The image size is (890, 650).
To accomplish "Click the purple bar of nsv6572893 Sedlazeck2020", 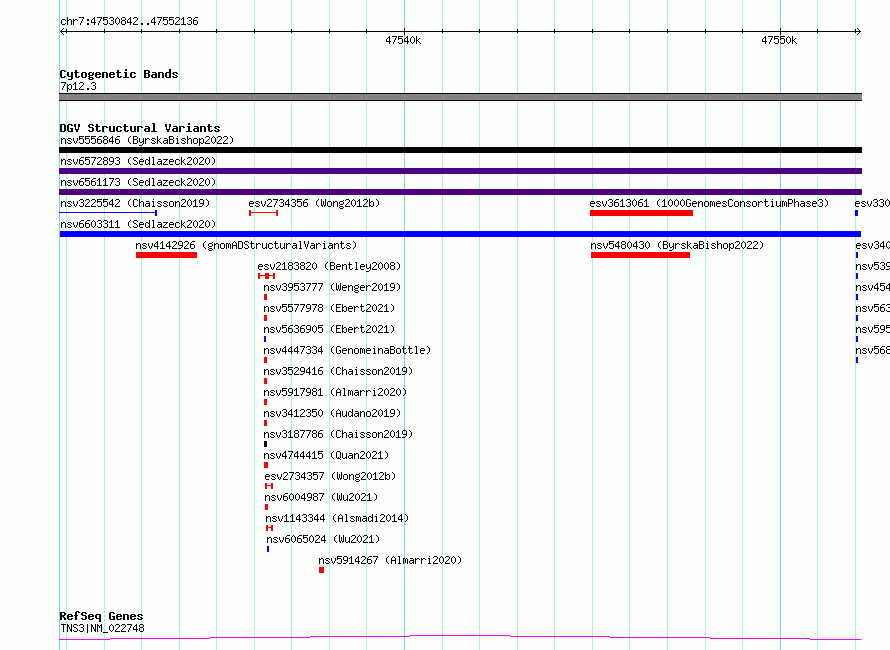I will [460, 171].
